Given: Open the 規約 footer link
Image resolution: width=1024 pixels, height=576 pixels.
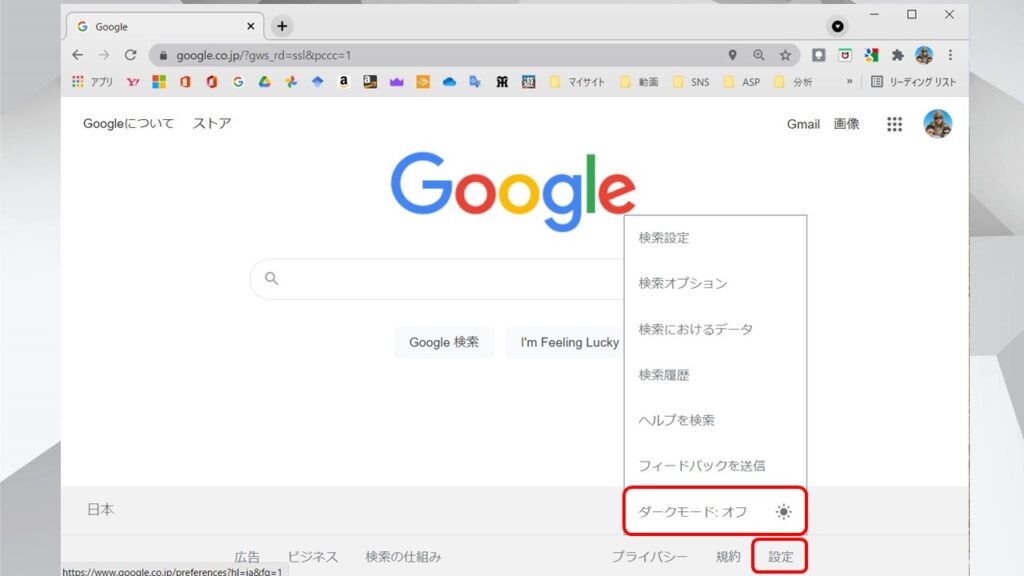Looking at the screenshot, I should pyautogui.click(x=728, y=557).
